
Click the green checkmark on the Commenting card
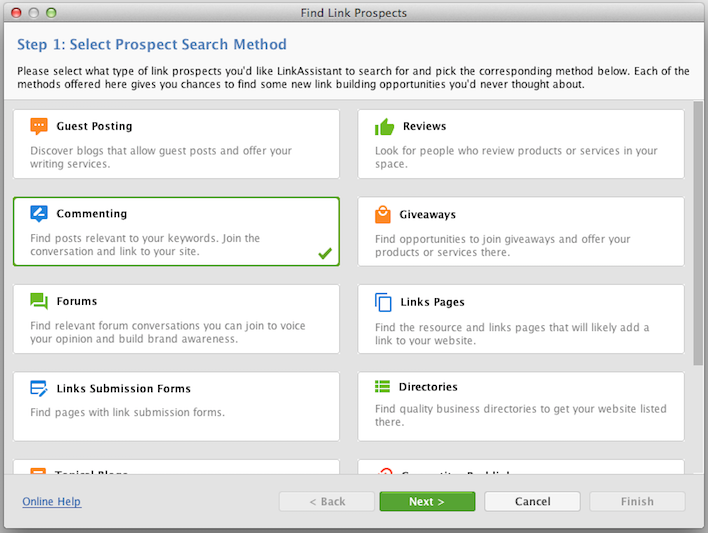point(325,253)
